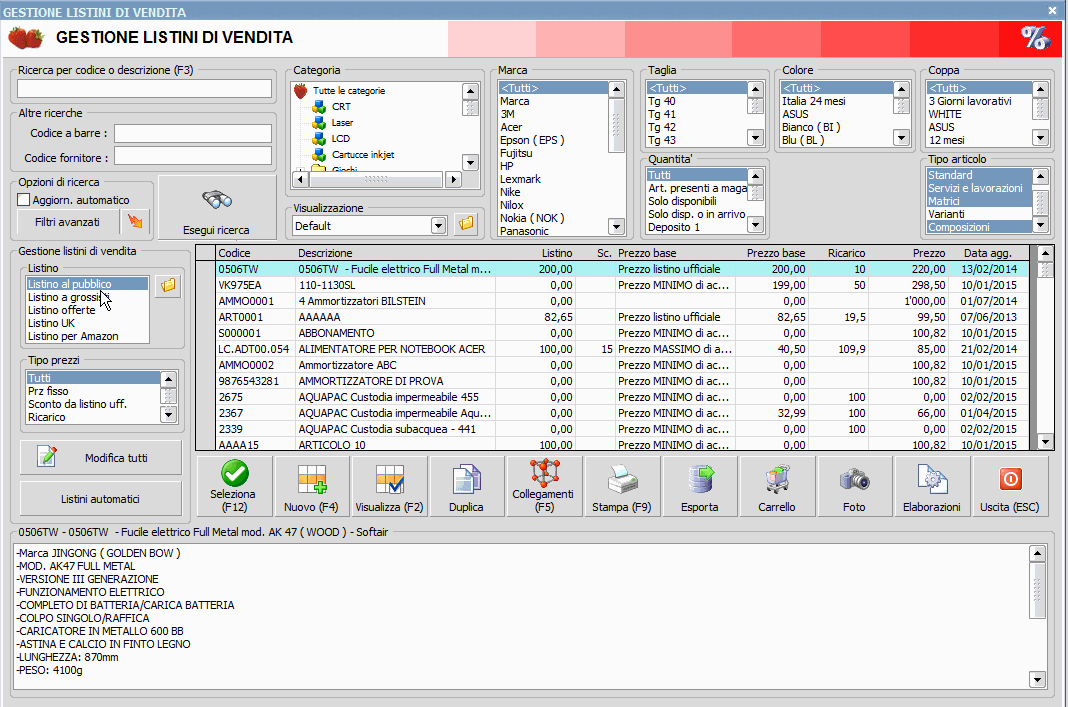The image size is (1068, 707).
Task: Enable the Aggiorn. automatico checkbox
Action: (25, 200)
